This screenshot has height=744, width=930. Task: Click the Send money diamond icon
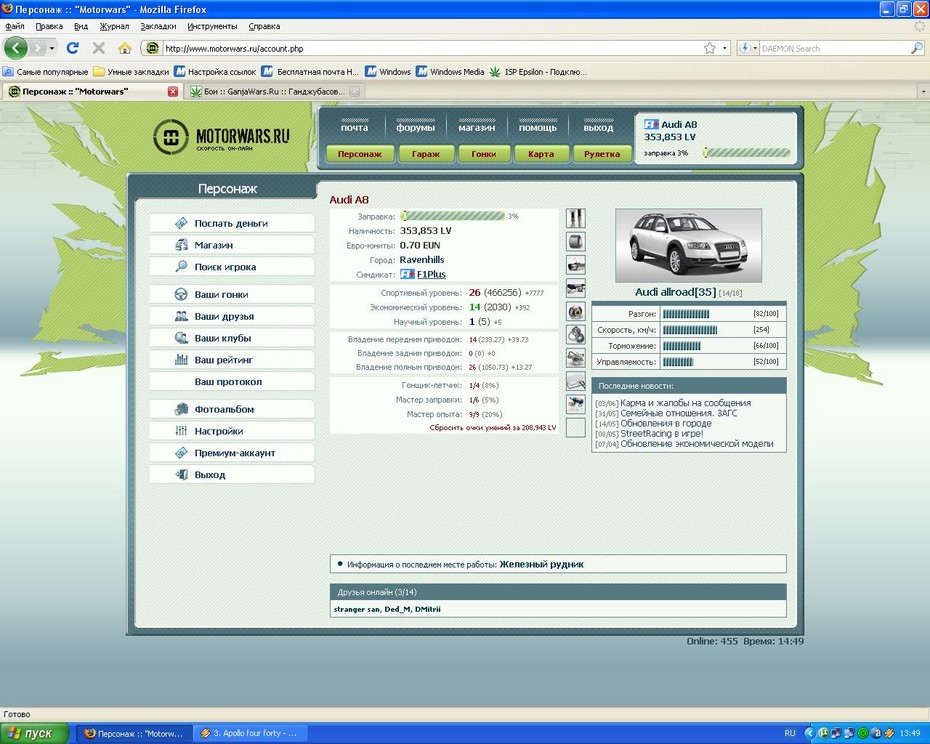[x=181, y=223]
